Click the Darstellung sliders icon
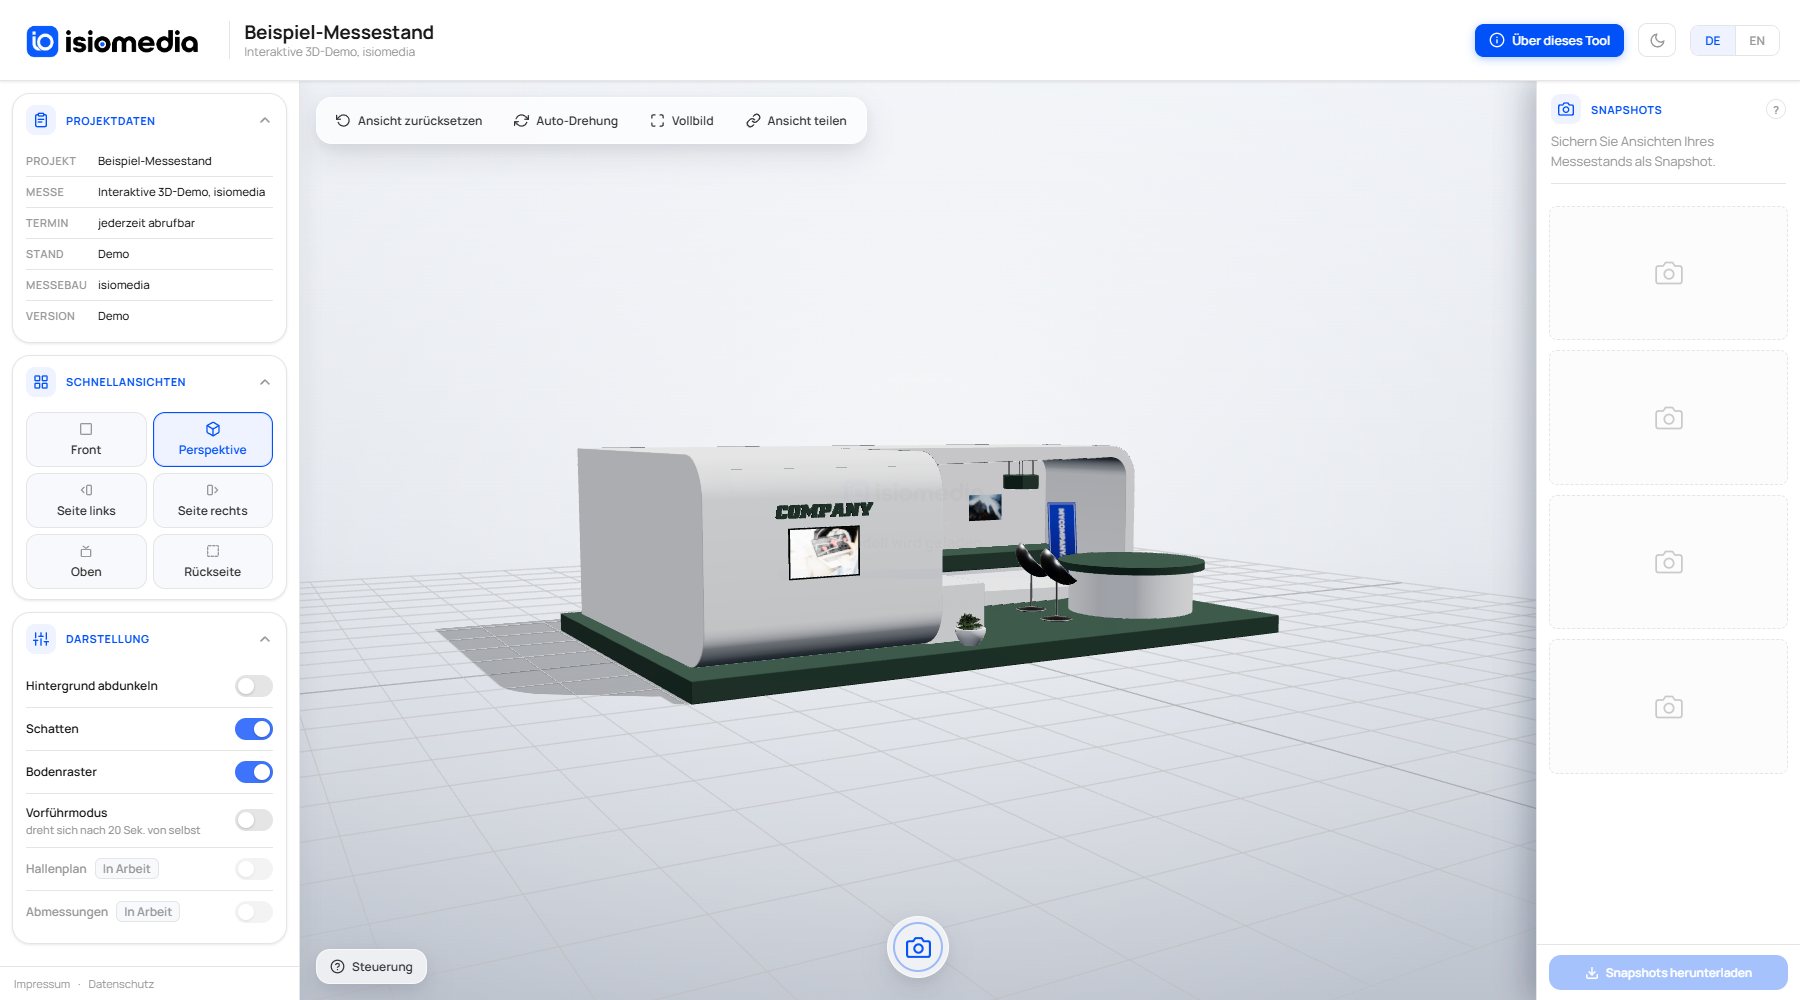This screenshot has width=1800, height=1000. [41, 639]
